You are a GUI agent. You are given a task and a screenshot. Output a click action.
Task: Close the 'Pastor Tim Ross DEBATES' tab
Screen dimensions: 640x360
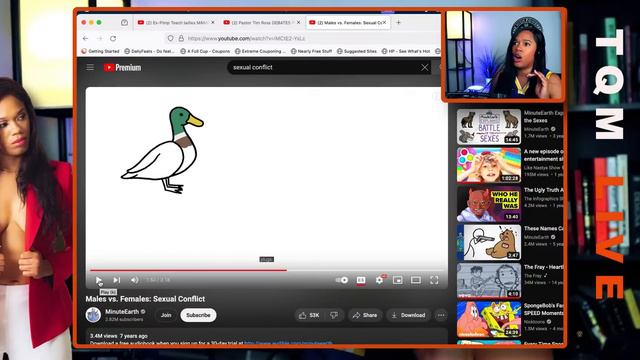point(298,22)
